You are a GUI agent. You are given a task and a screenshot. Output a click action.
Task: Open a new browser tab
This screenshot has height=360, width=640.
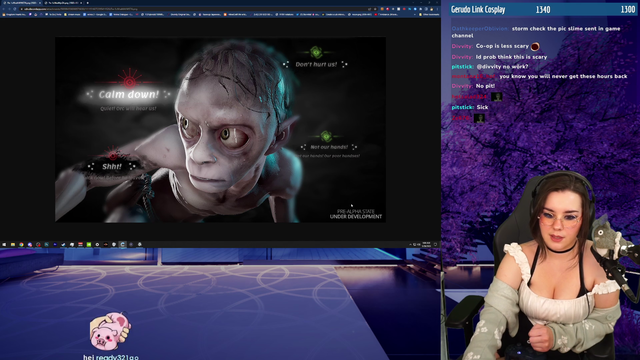[x=88, y=3]
